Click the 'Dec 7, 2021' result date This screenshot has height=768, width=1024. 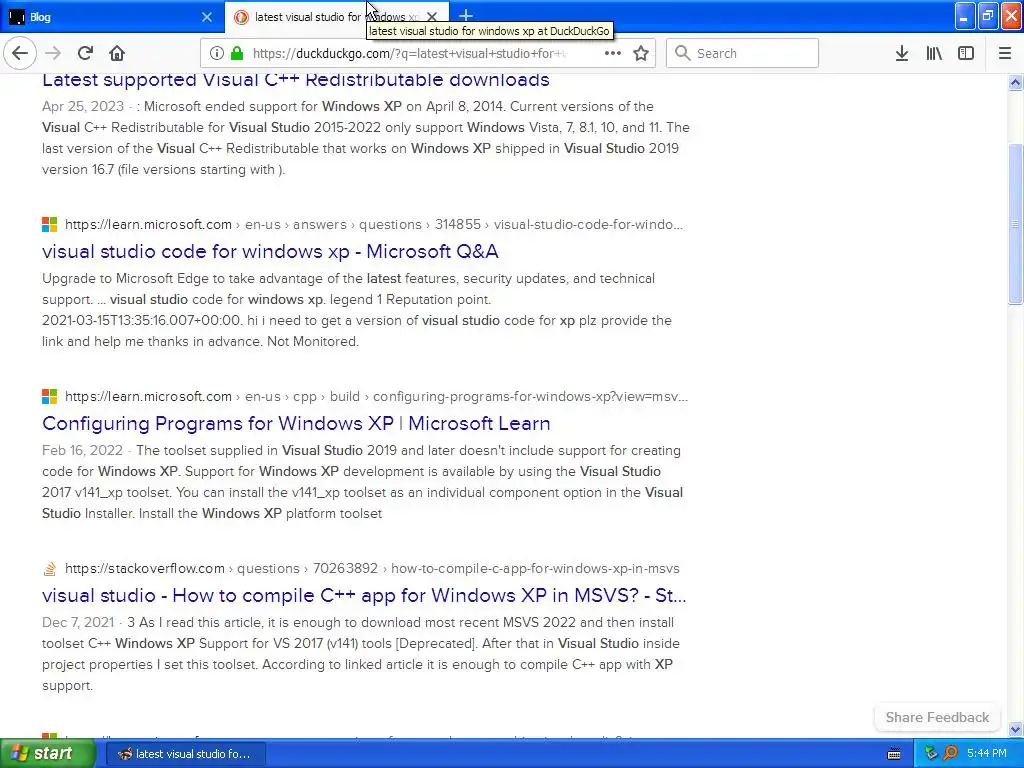coord(78,622)
